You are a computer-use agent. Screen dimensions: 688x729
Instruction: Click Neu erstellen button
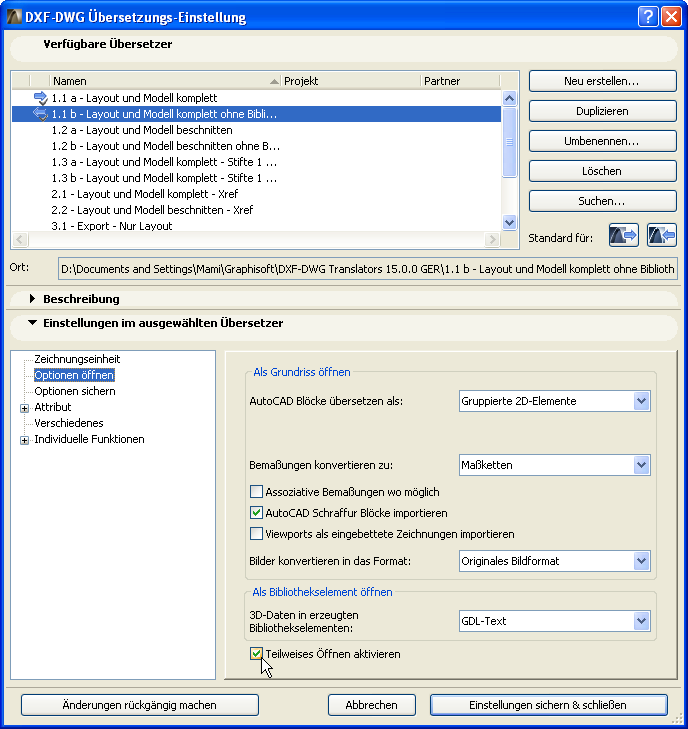602,81
